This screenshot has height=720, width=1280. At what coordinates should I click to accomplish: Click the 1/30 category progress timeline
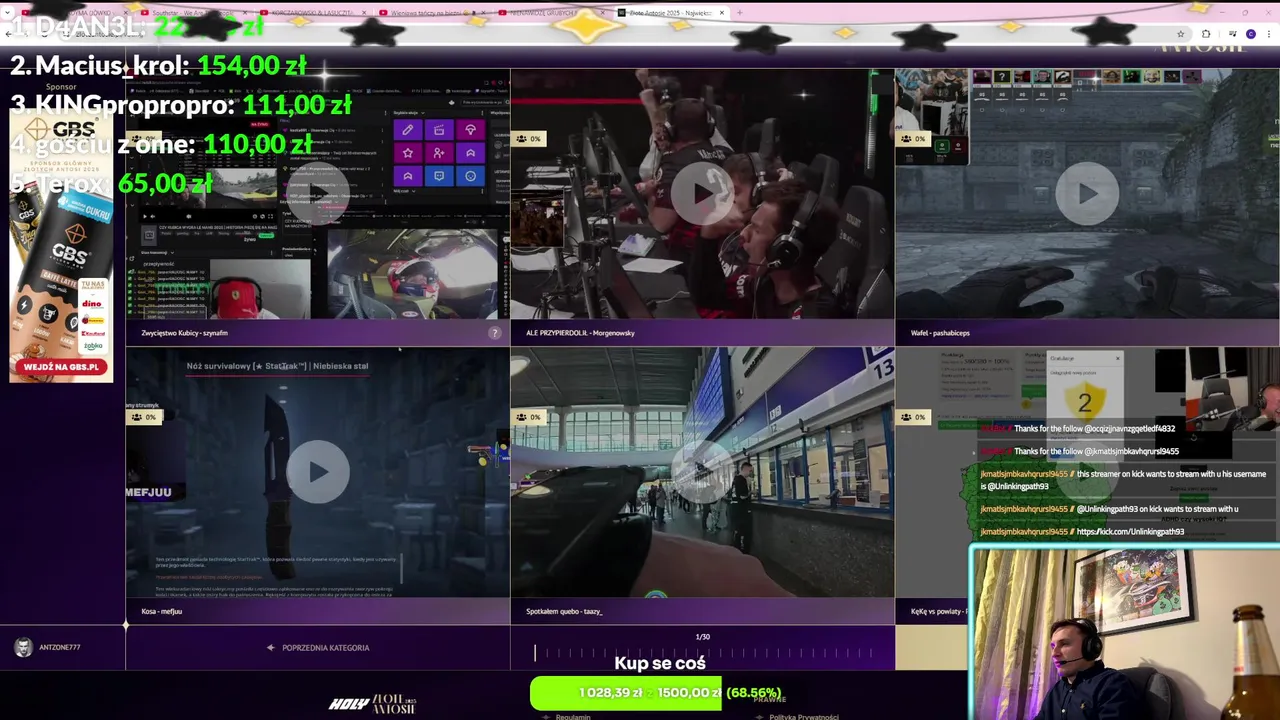[x=702, y=653]
